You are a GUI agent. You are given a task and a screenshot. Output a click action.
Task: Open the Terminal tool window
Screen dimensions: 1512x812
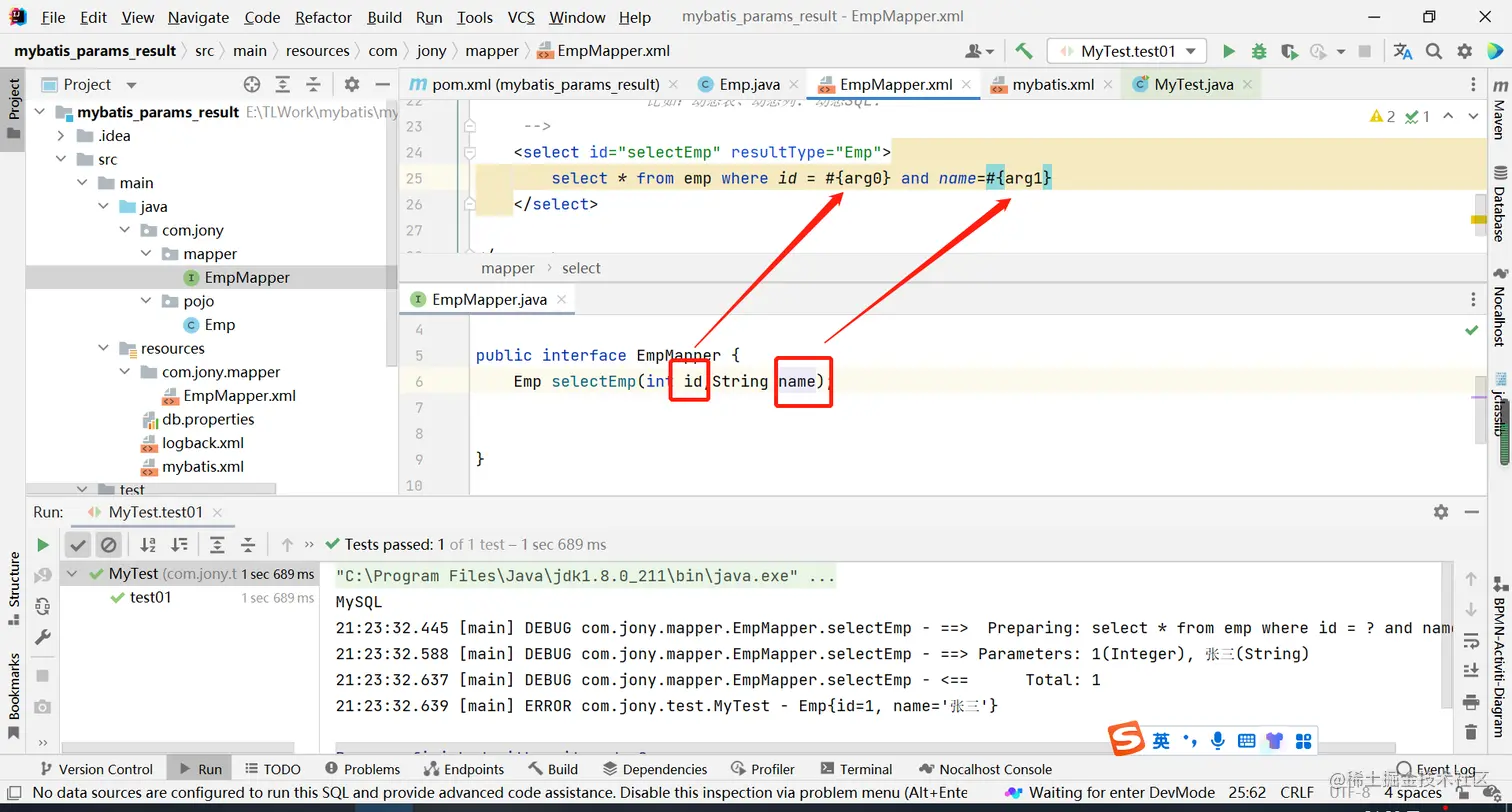tap(856, 769)
